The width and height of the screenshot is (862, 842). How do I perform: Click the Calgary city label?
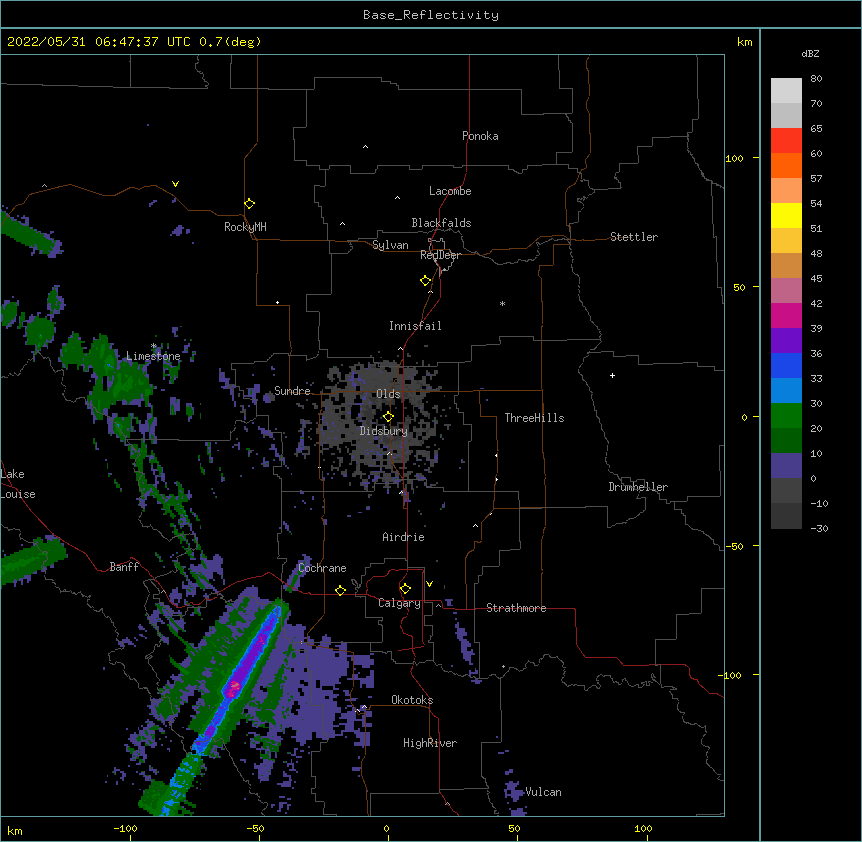tap(399, 603)
